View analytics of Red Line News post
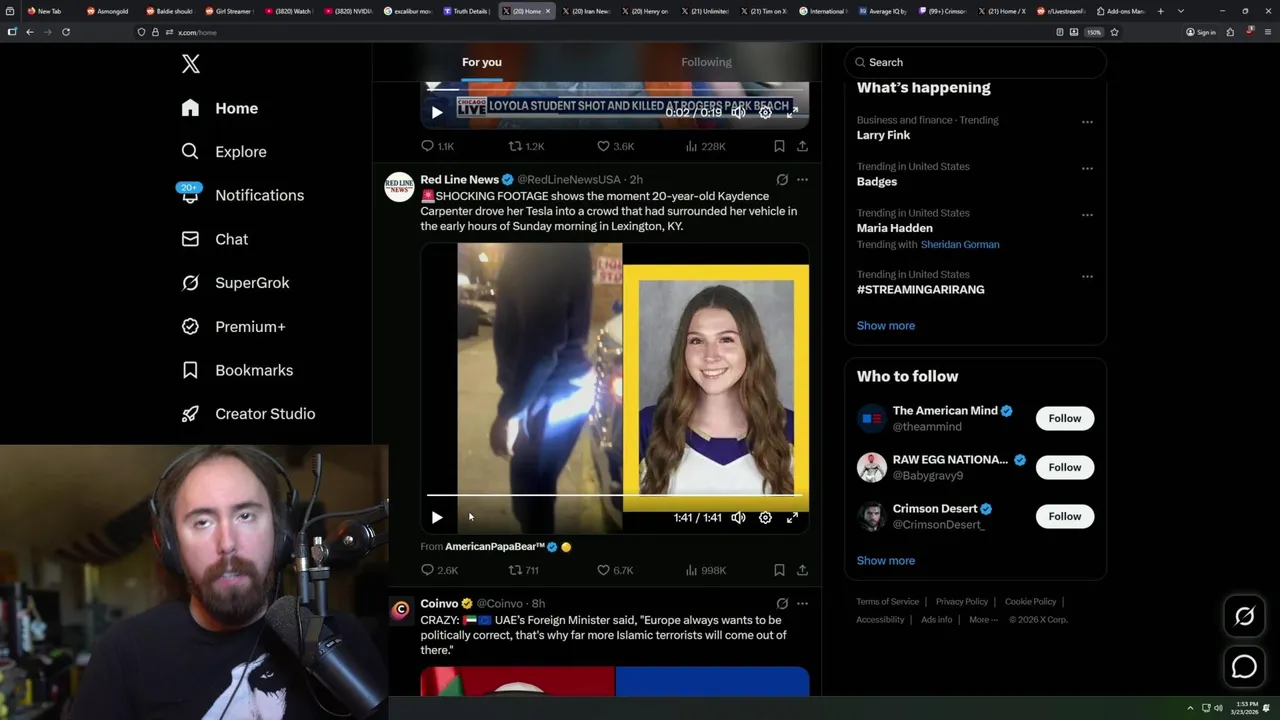This screenshot has width=1280, height=720. [x=705, y=570]
